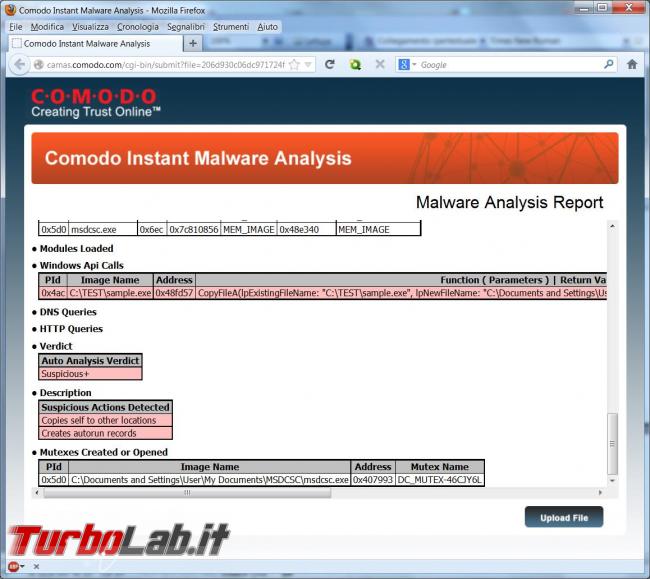650x579 pixels.
Task: Click the Adblock Plus icon in status bar
Action: (13, 566)
